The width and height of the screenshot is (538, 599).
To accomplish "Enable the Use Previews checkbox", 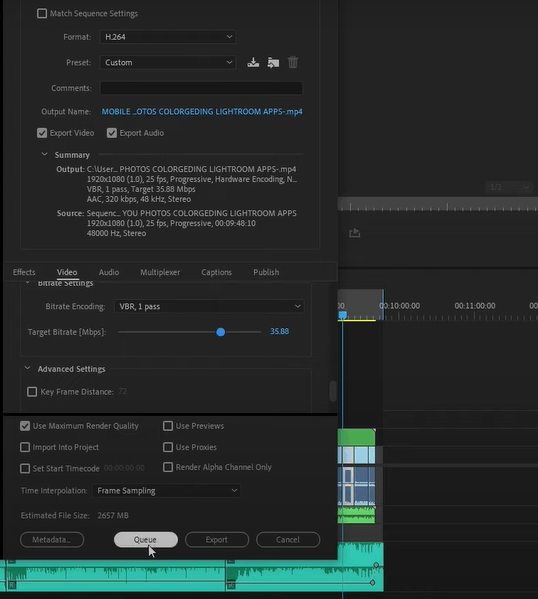I will pos(168,426).
